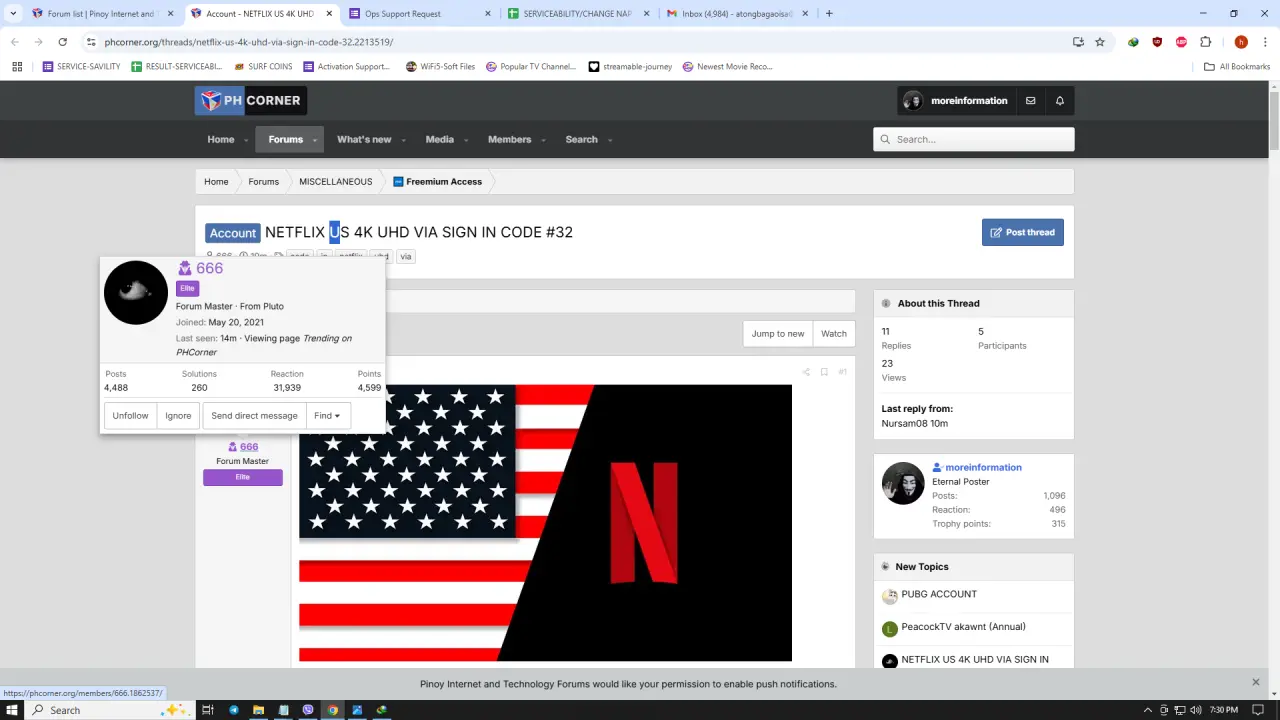Click the moreinformation account button in header
Screen dimensions: 1280x720
click(954, 101)
